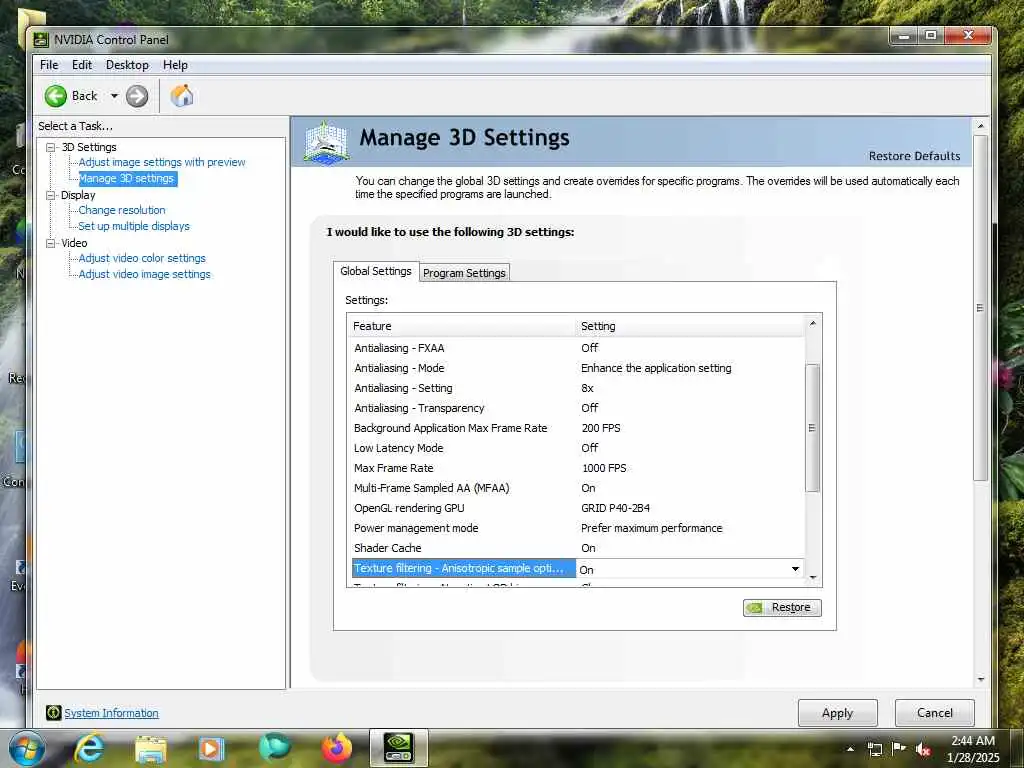The height and width of the screenshot is (768, 1024).
Task: Open the Desktop menu
Action: pyautogui.click(x=127, y=65)
